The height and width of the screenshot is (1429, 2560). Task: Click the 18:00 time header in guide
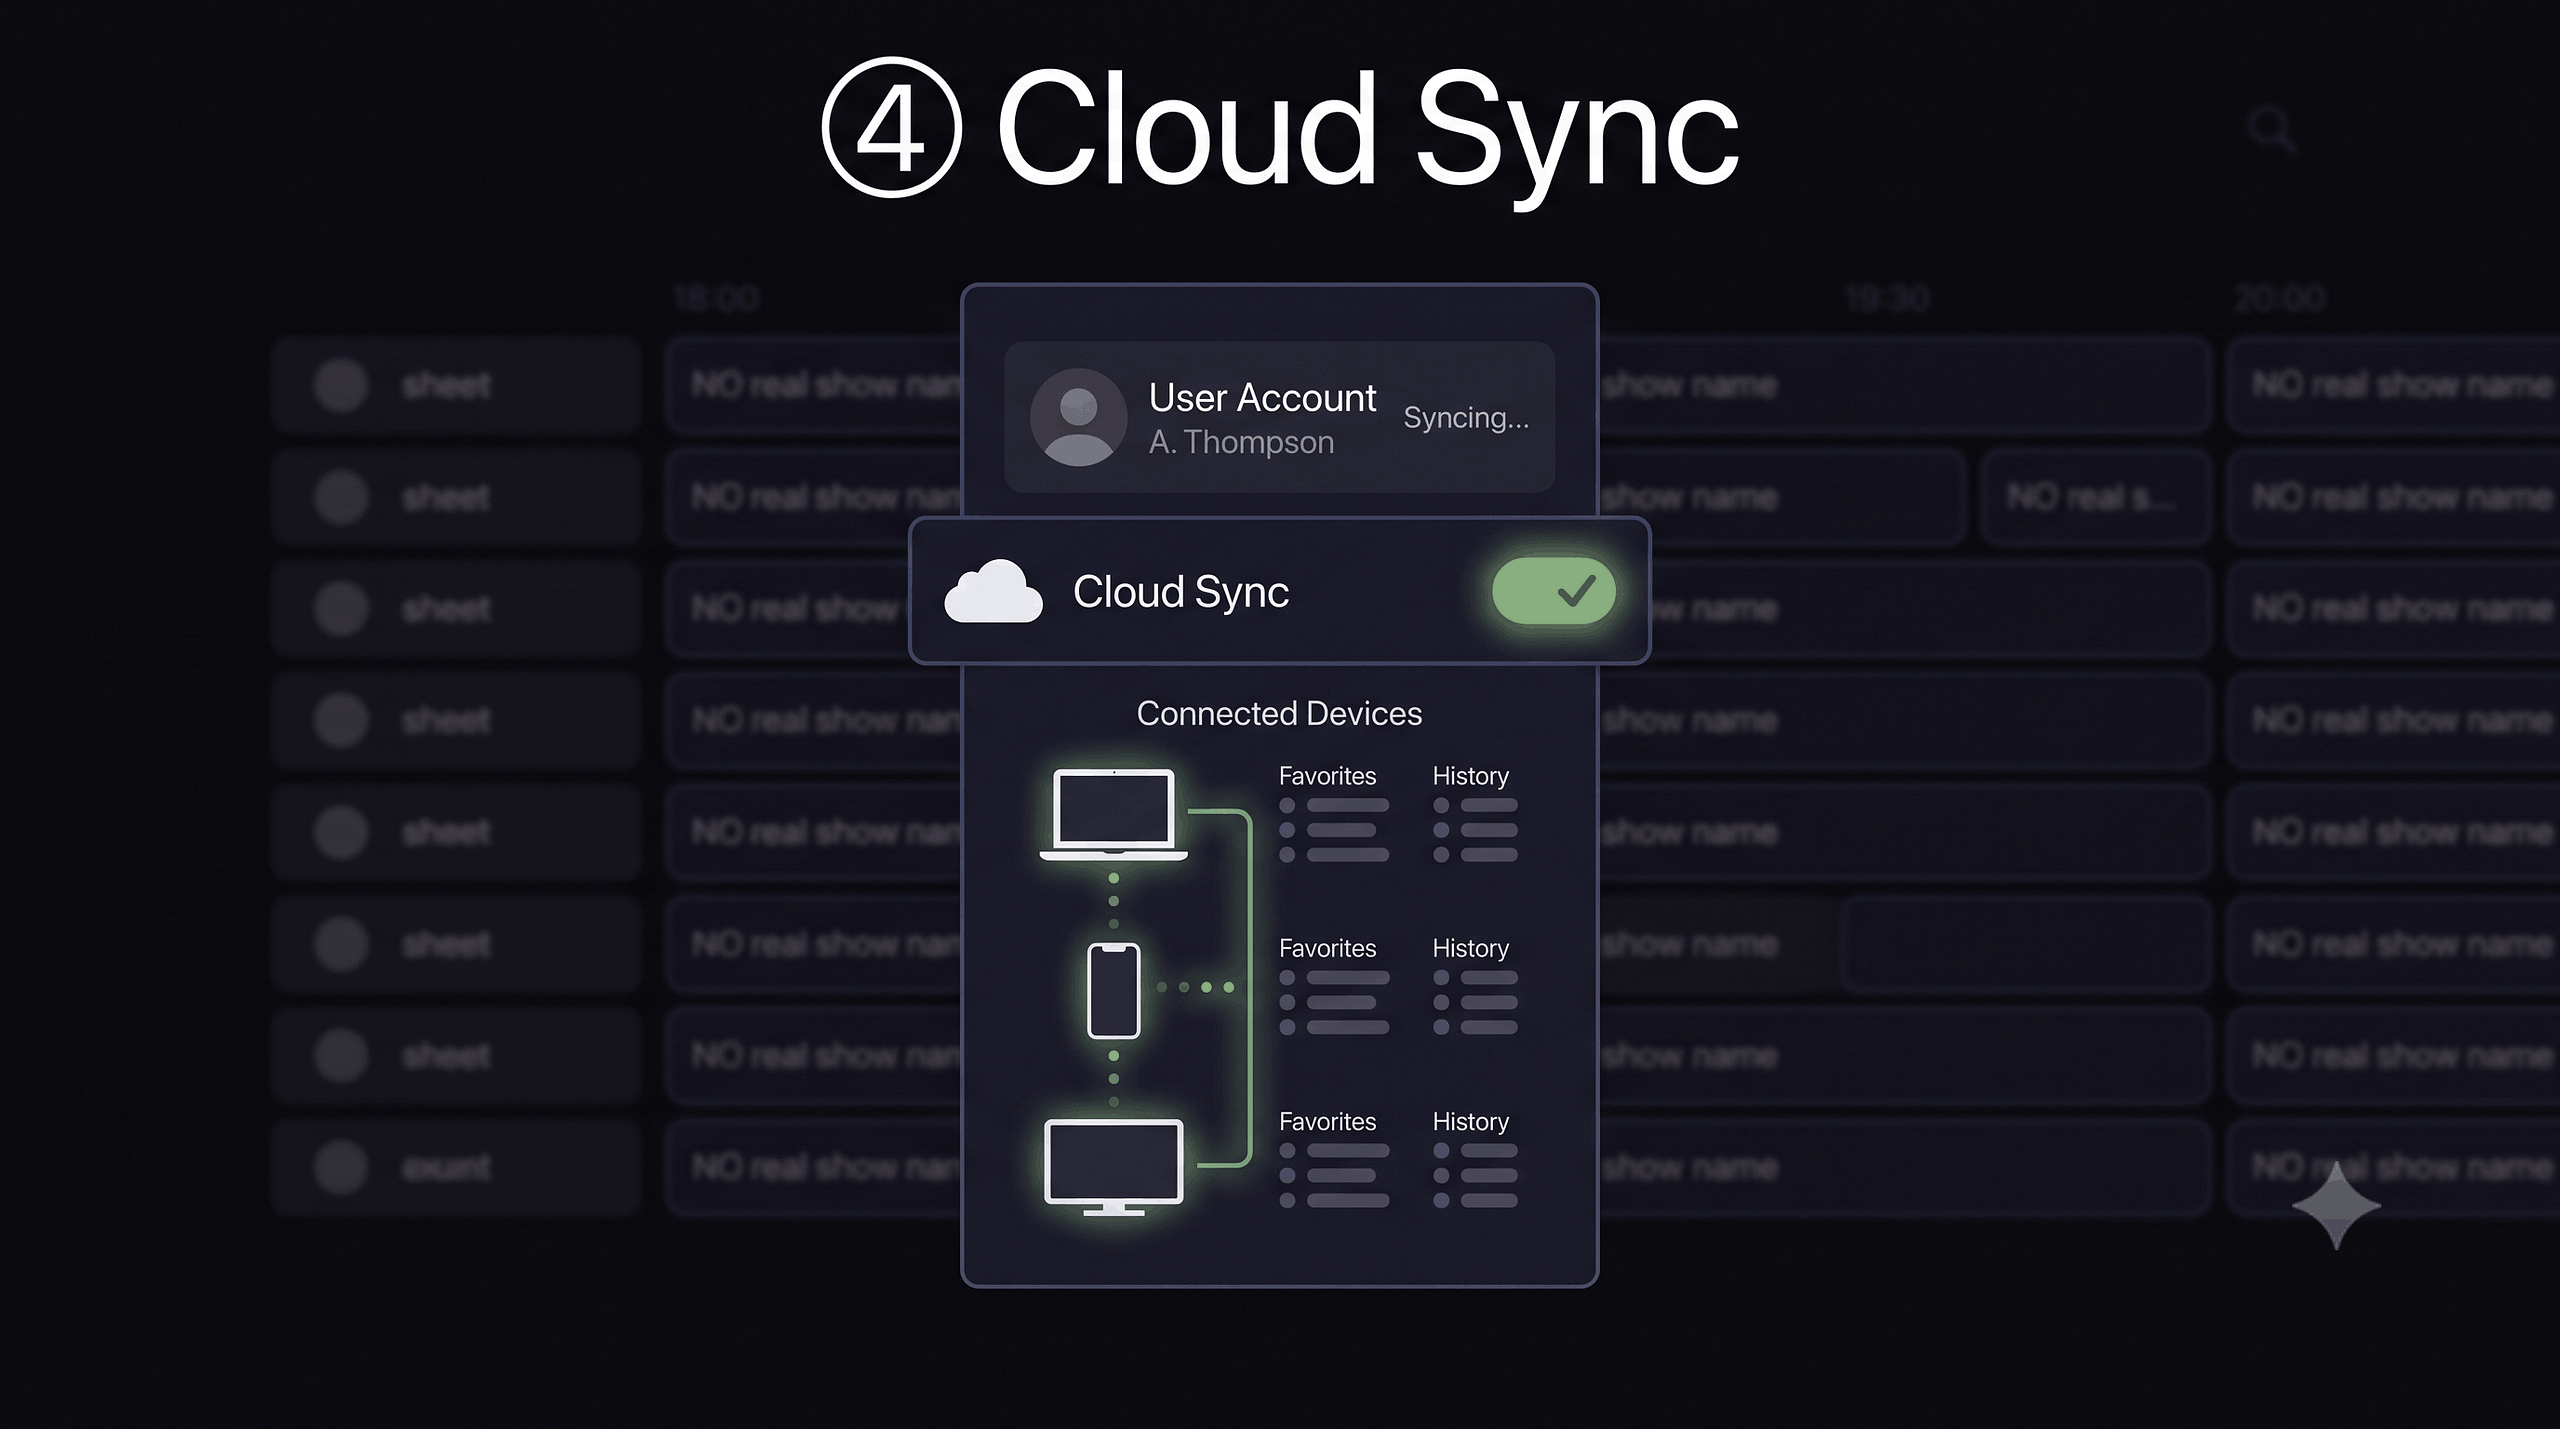[x=716, y=298]
